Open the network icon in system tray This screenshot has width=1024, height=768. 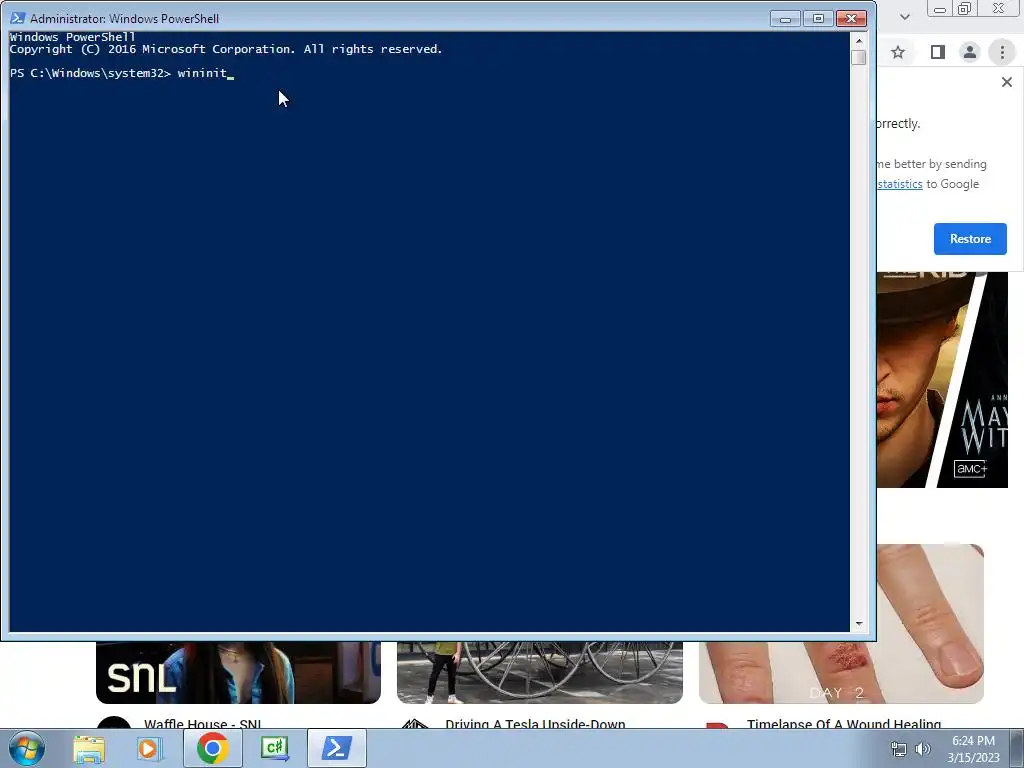coord(899,749)
